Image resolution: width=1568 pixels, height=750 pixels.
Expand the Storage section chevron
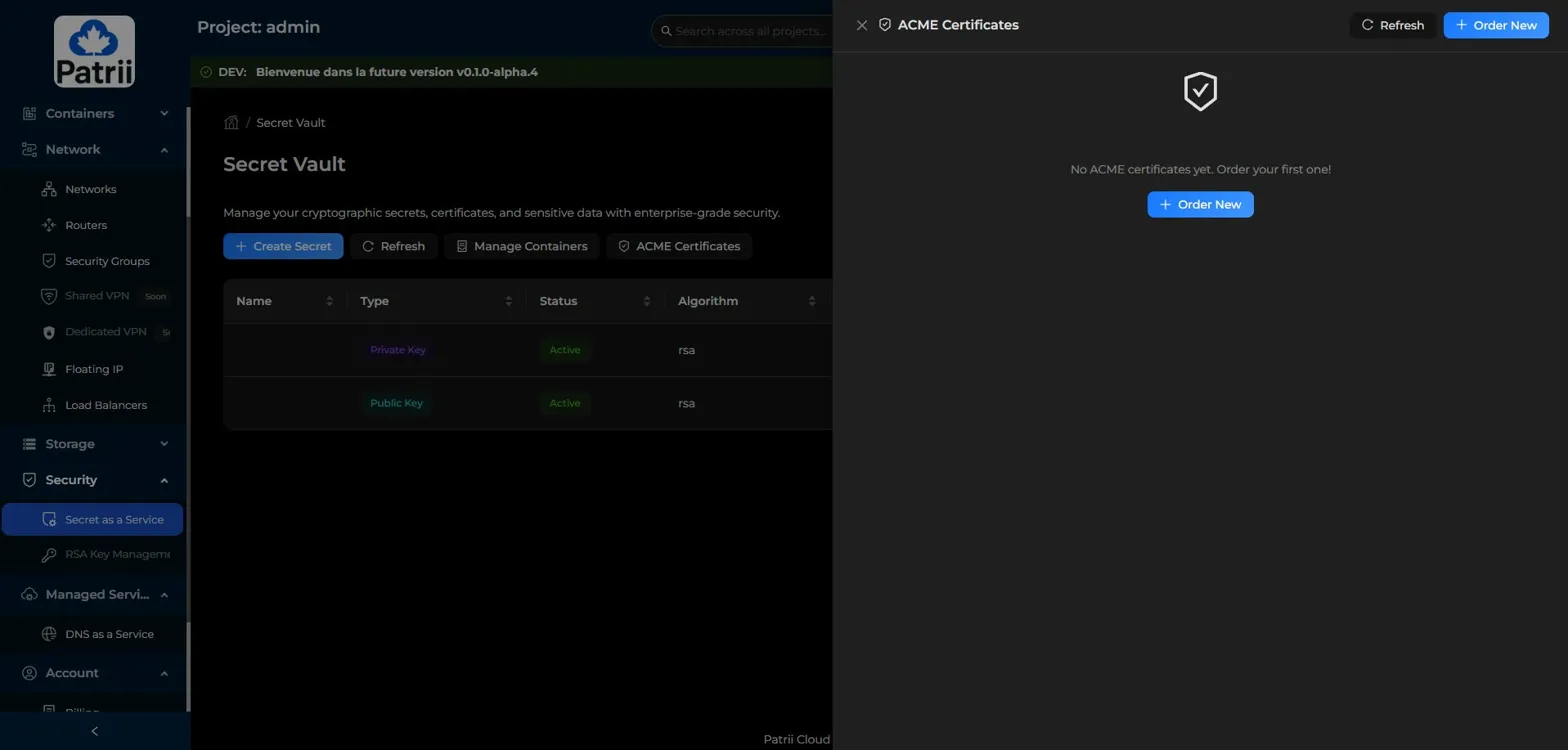[164, 444]
